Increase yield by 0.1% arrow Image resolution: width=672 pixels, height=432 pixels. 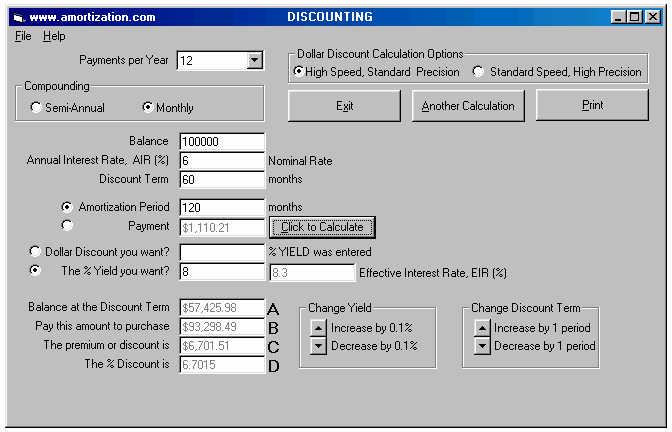317,328
